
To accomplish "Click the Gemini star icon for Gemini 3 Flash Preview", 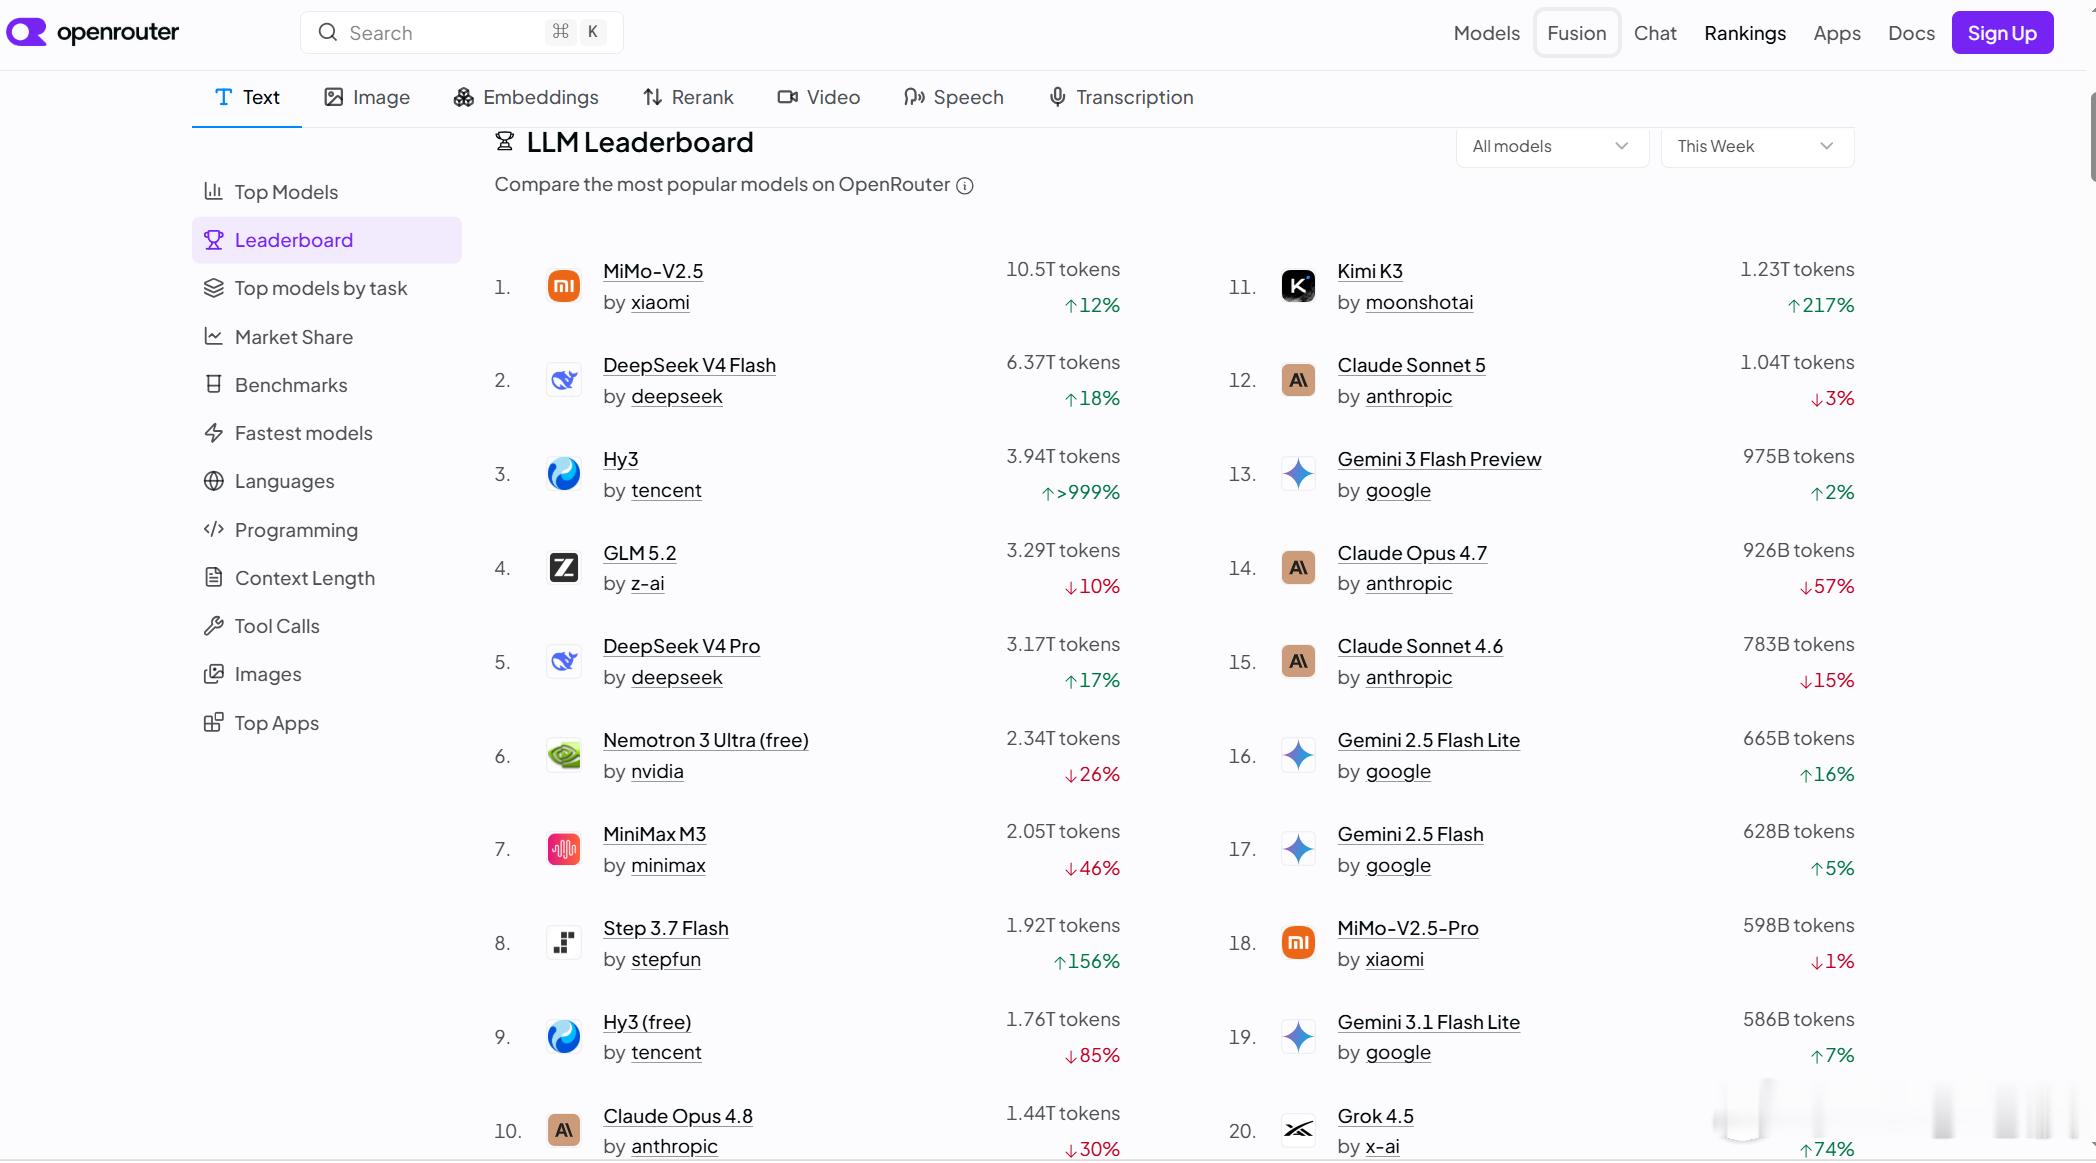I will (1298, 474).
